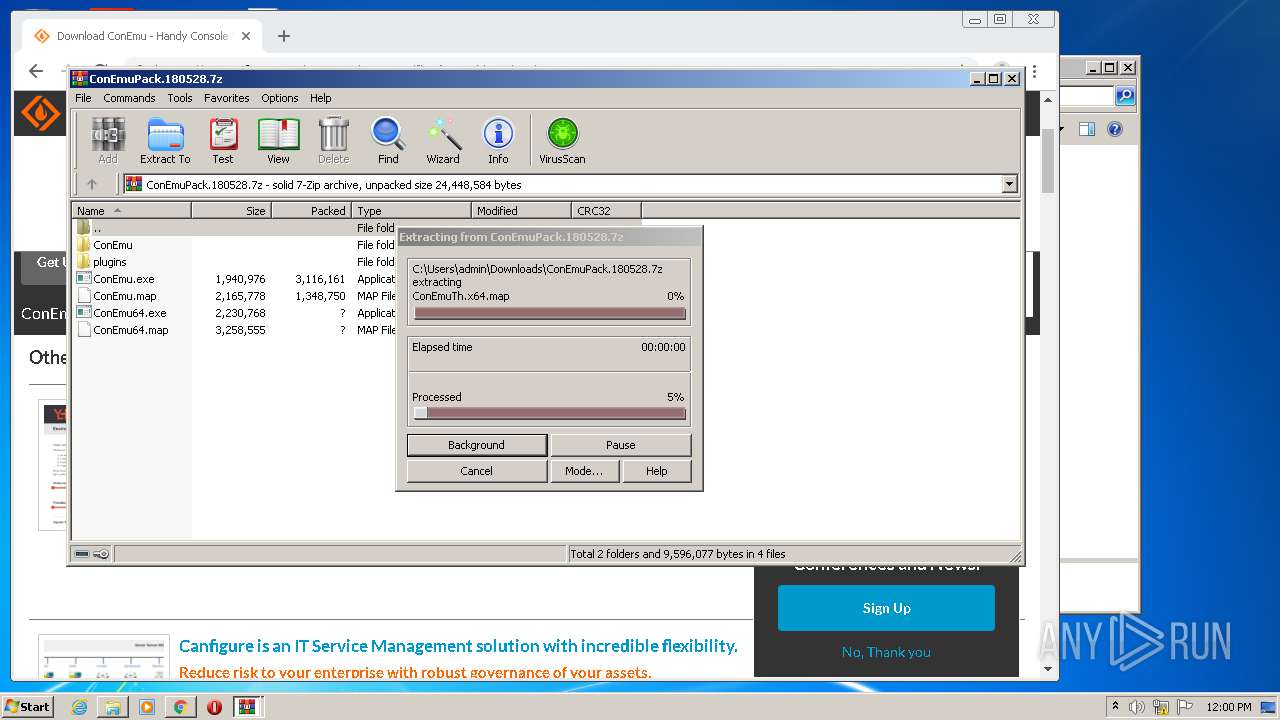This screenshot has width=1280, height=720.
Task: Click the VirusScan bug icon
Action: coord(562,140)
